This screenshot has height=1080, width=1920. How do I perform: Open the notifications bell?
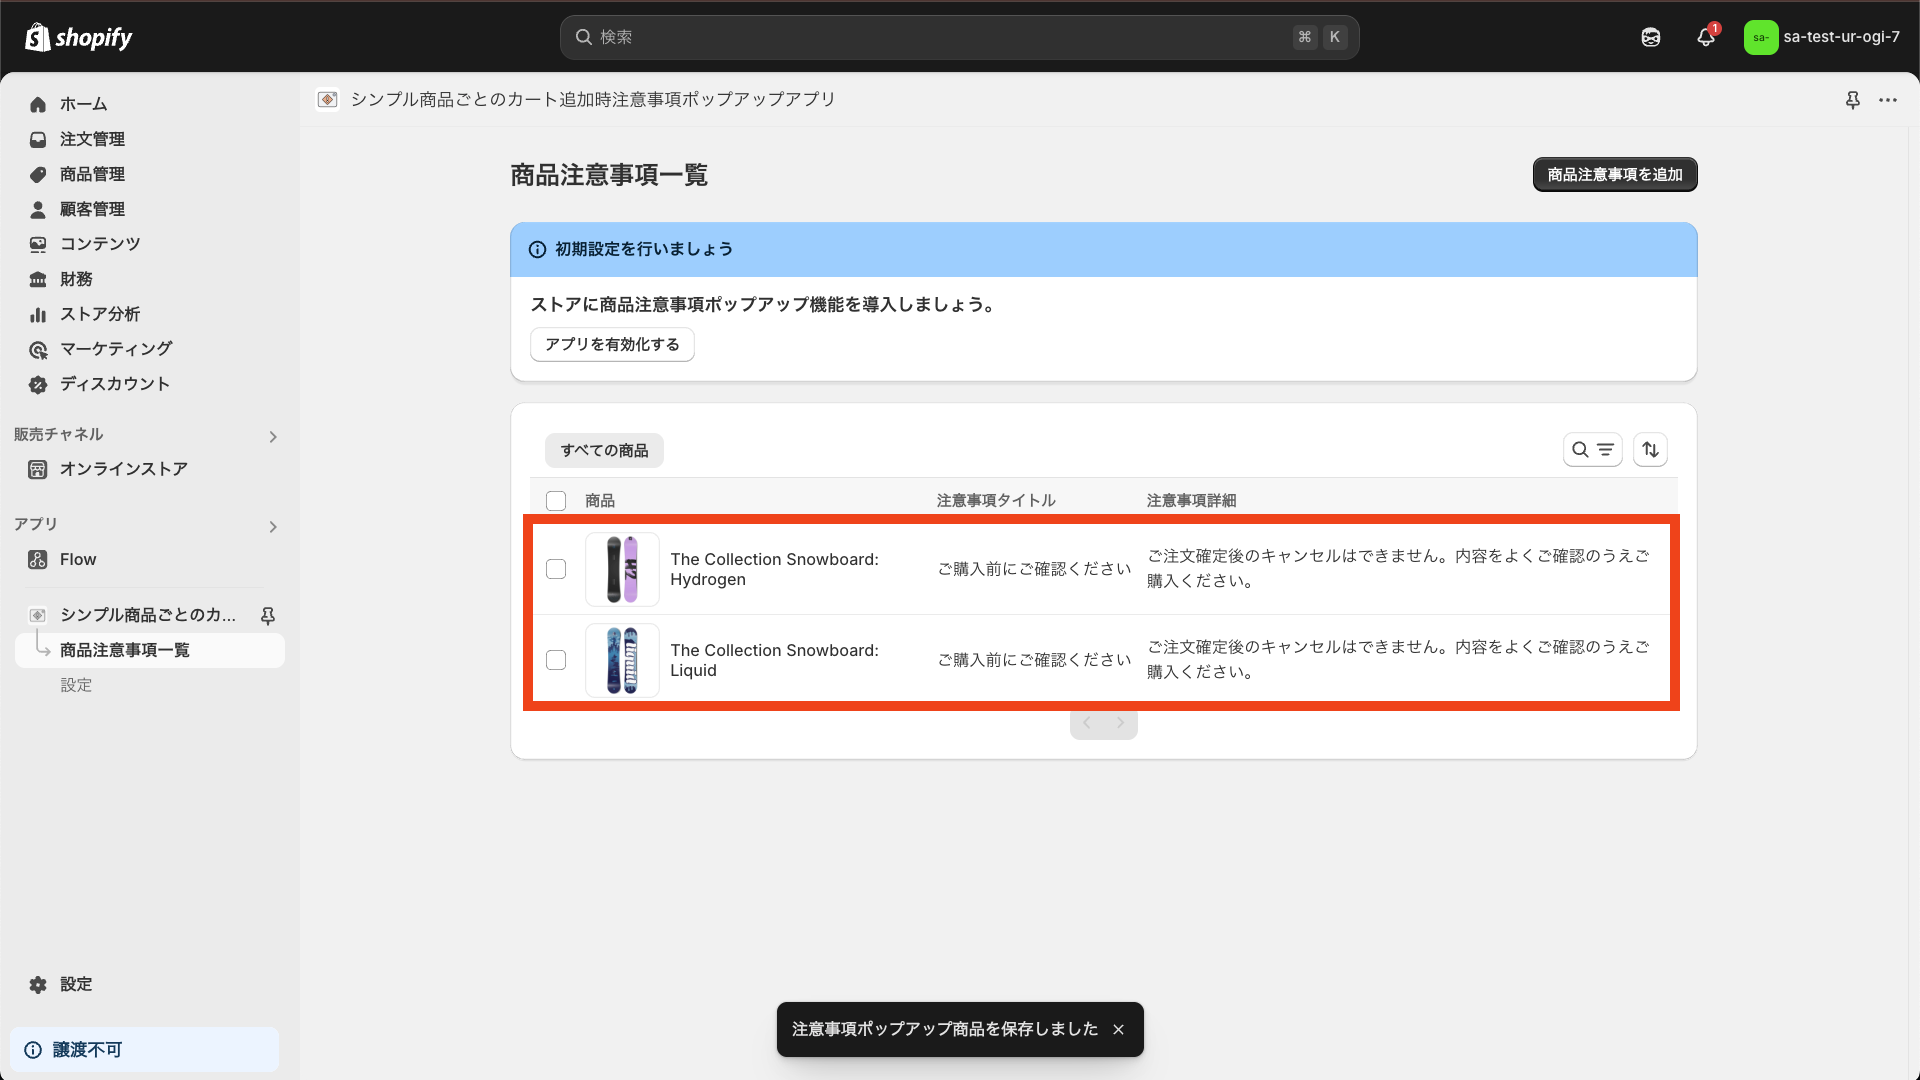pos(1706,36)
